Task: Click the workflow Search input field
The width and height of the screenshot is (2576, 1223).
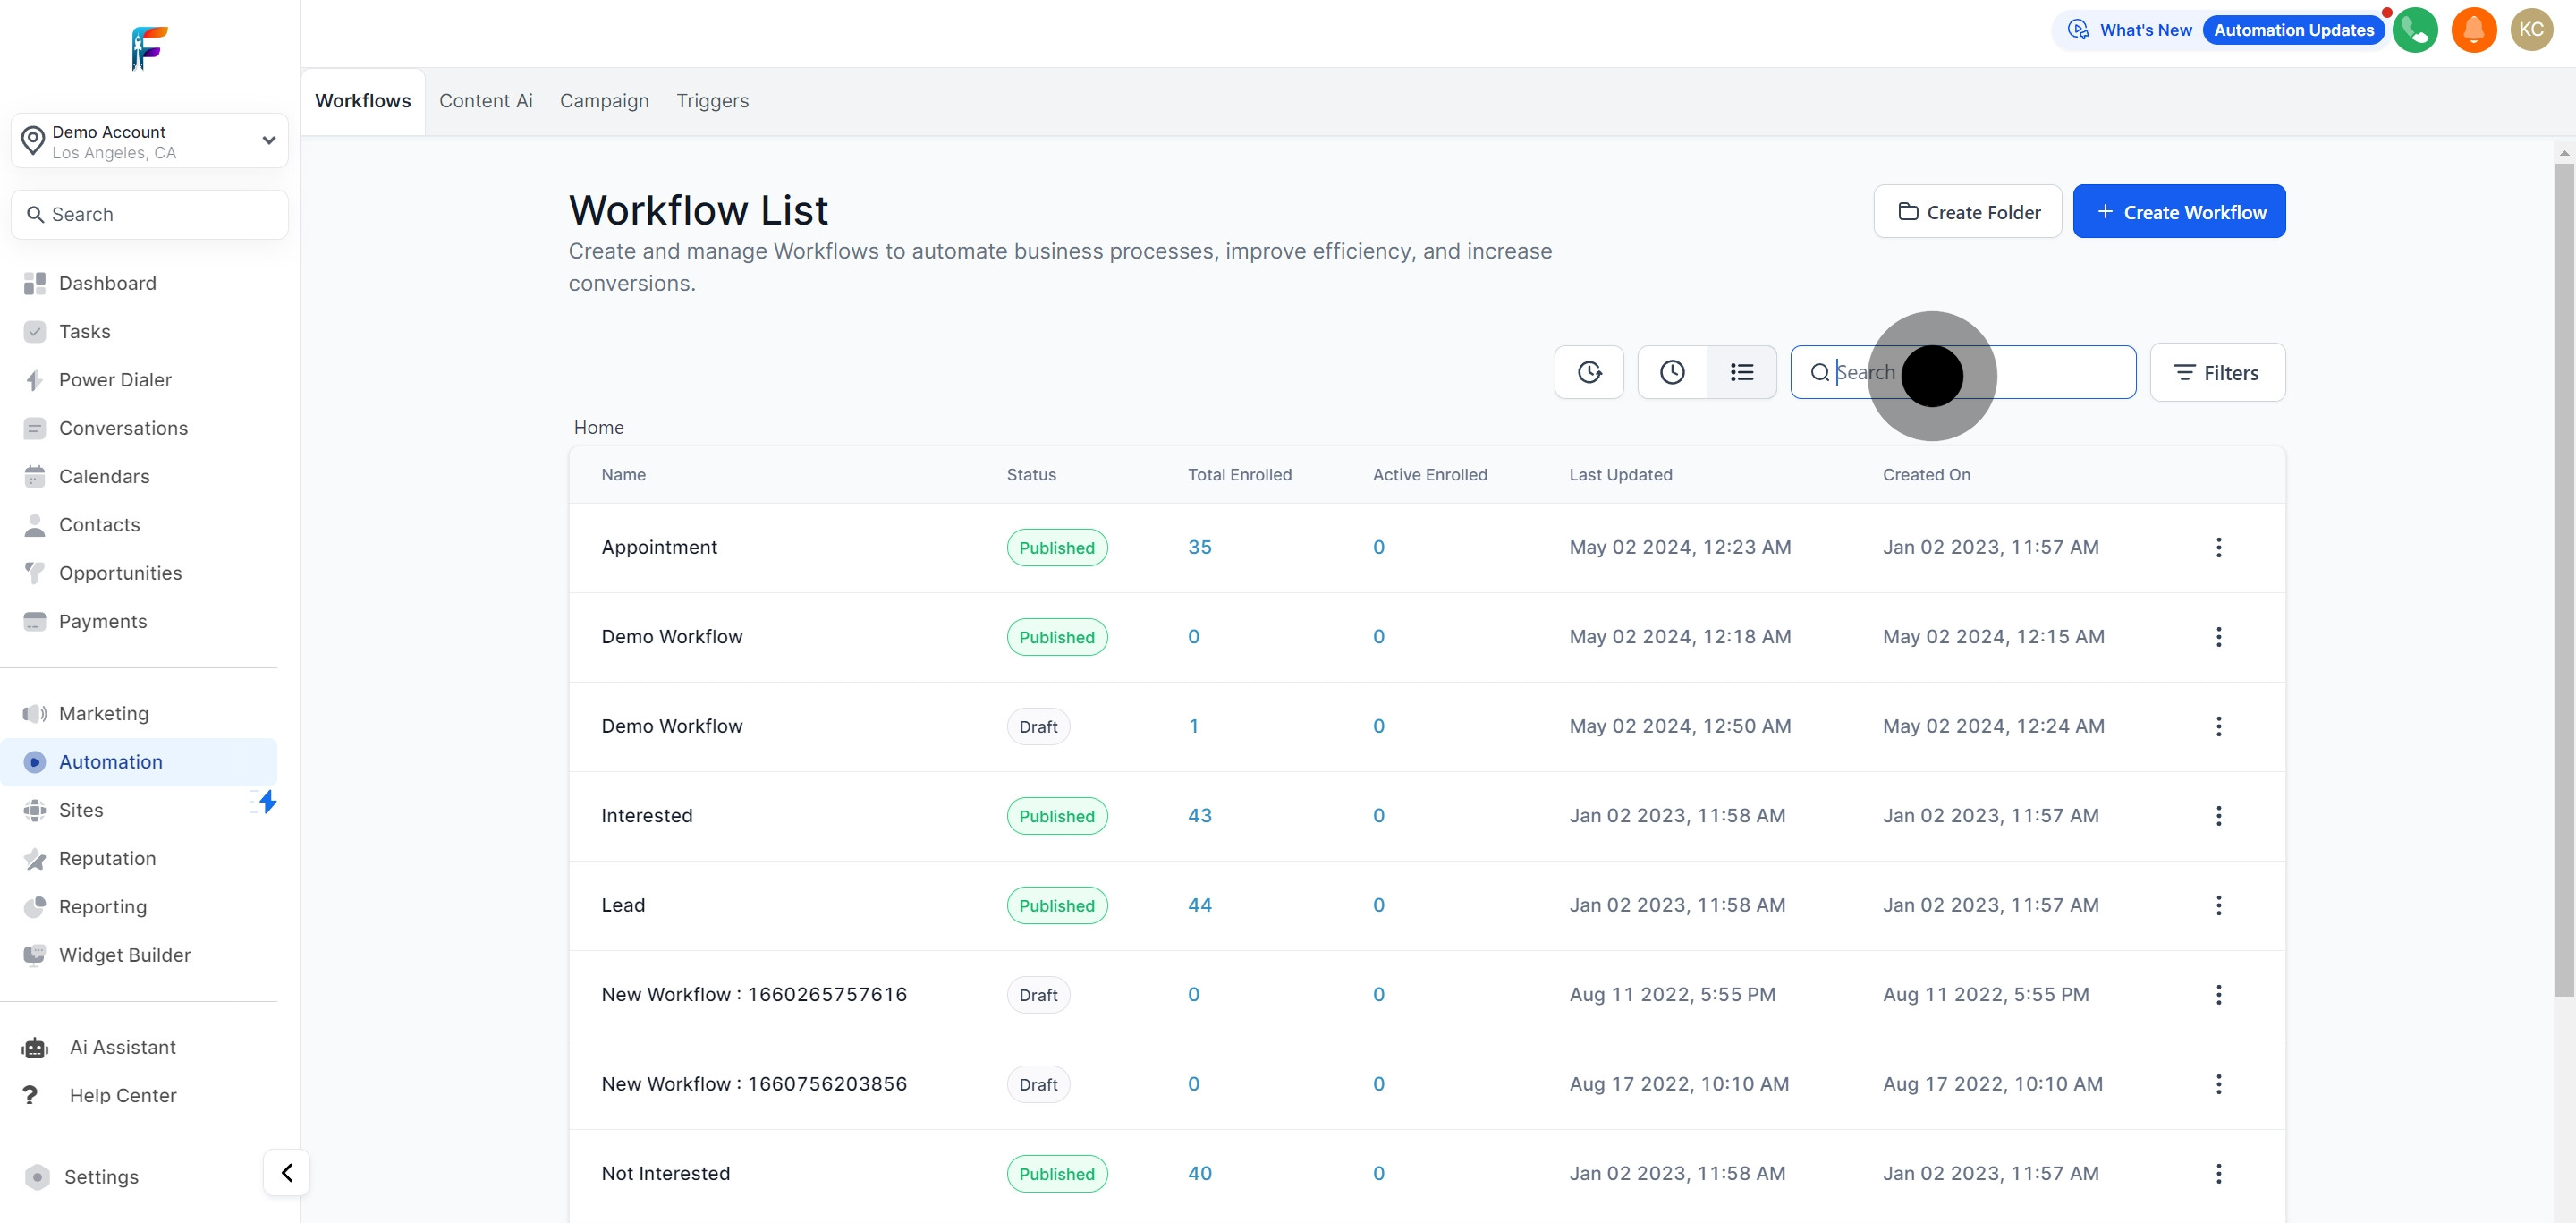Action: [x=1963, y=372]
